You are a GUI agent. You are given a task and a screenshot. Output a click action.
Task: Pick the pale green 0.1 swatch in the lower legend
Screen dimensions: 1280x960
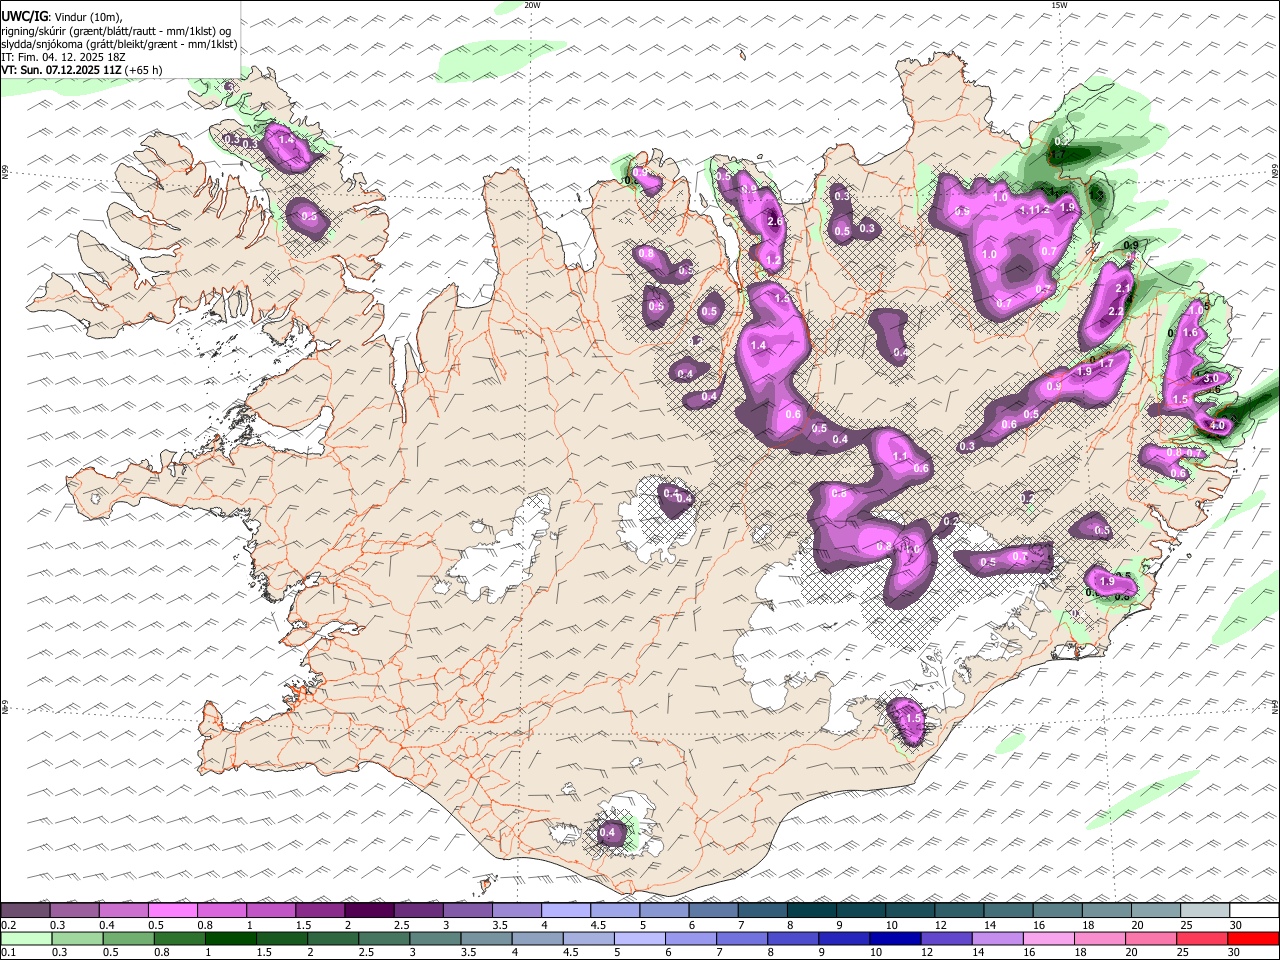25,939
